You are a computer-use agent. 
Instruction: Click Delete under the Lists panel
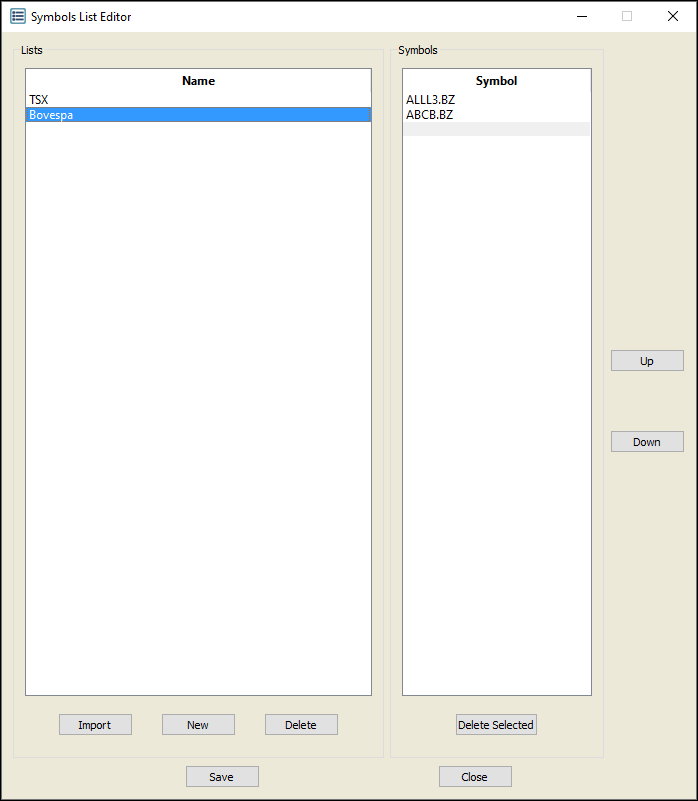point(301,725)
